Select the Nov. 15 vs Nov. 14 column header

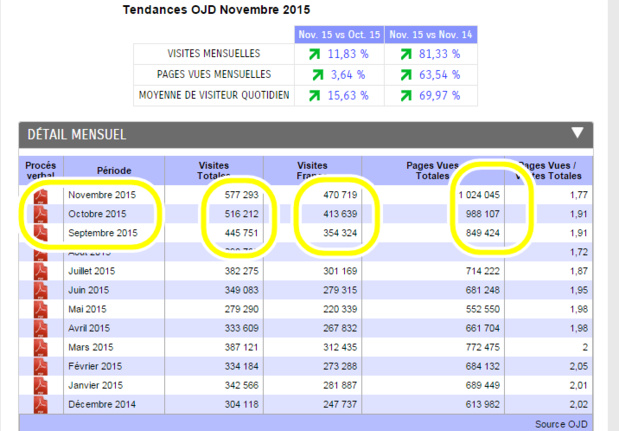[x=431, y=35]
